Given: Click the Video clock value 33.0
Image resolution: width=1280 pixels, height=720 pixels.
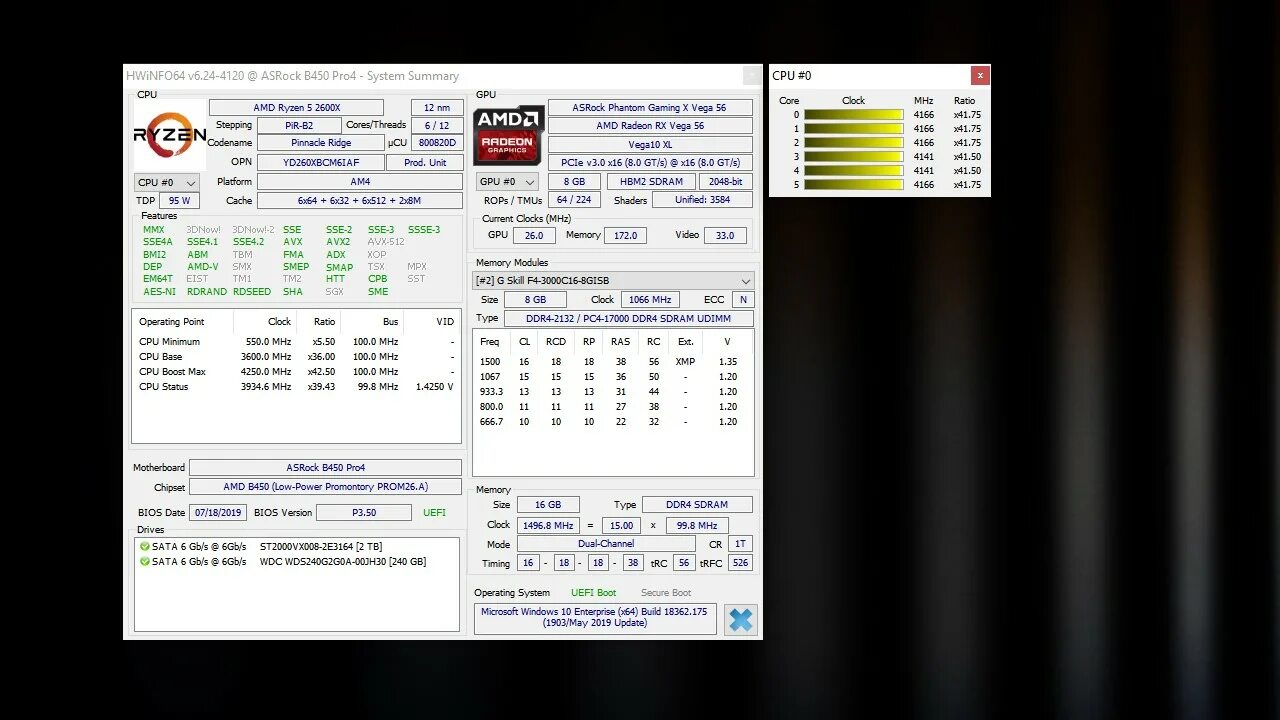Looking at the screenshot, I should click(x=725, y=235).
